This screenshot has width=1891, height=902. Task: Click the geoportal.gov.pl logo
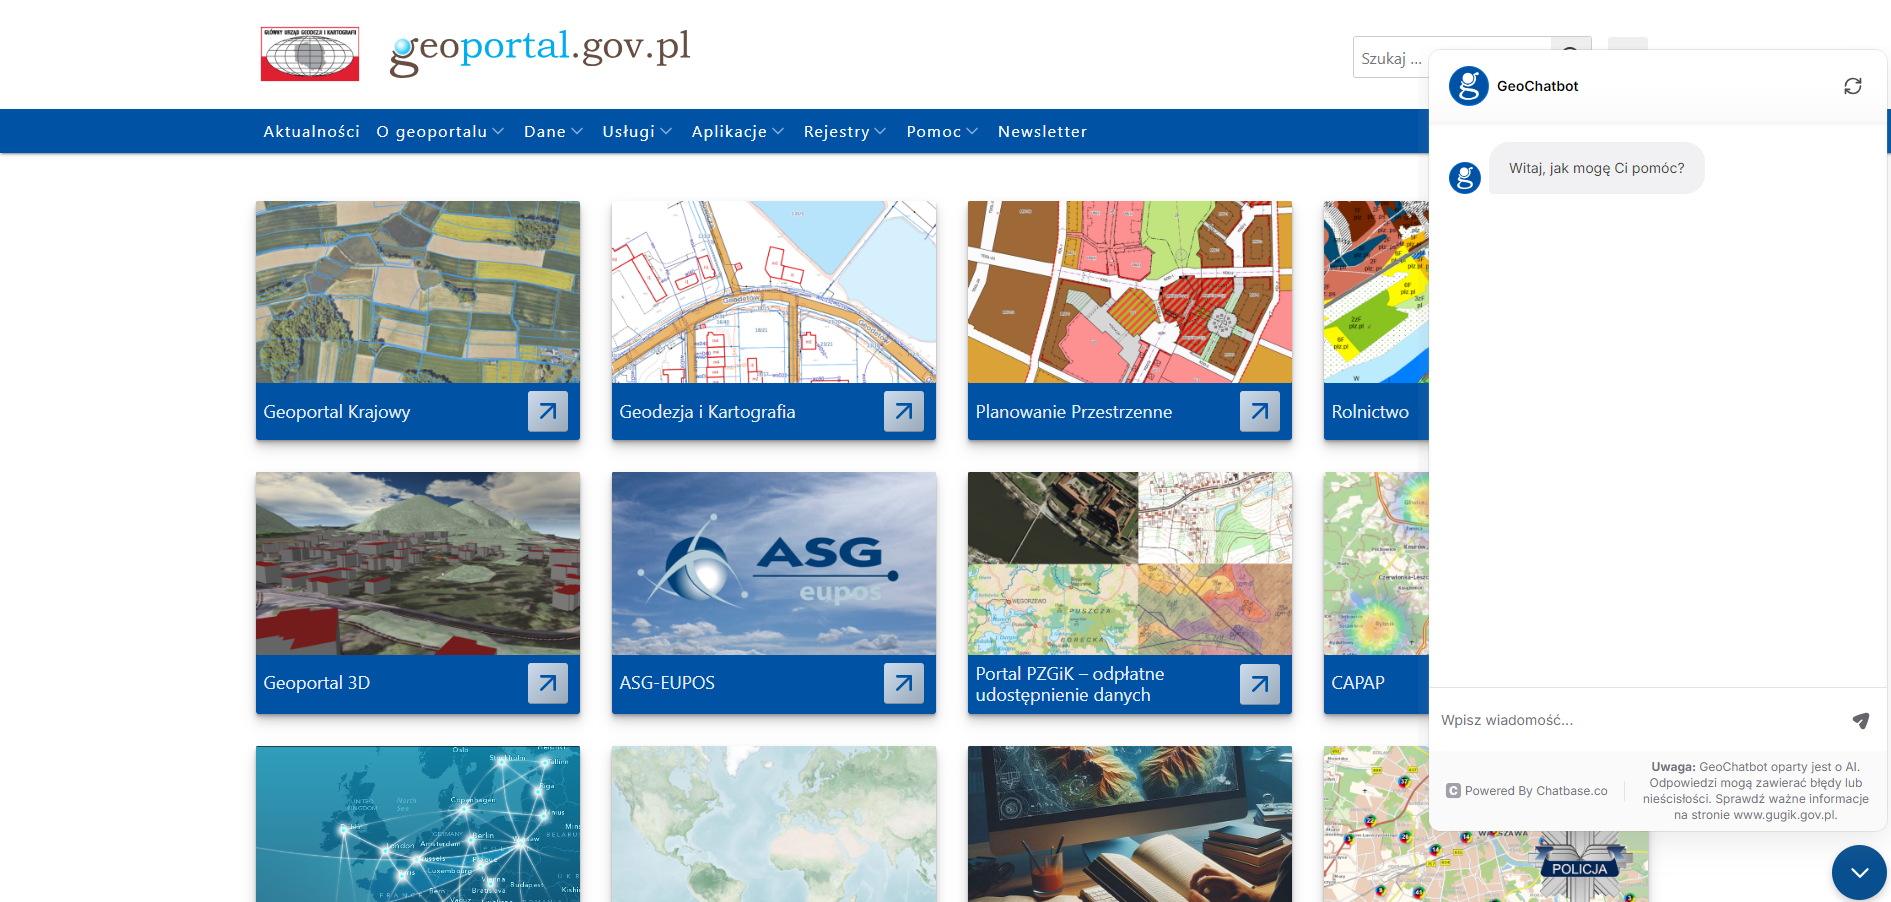(540, 50)
